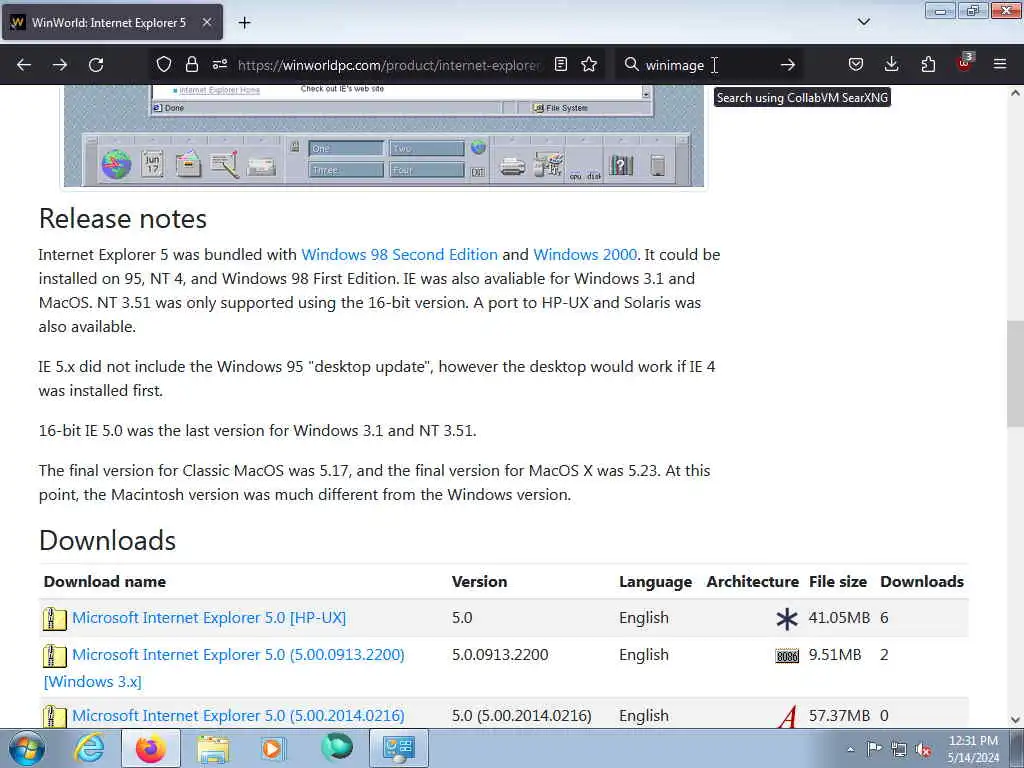Go back to the previous page

(24, 65)
